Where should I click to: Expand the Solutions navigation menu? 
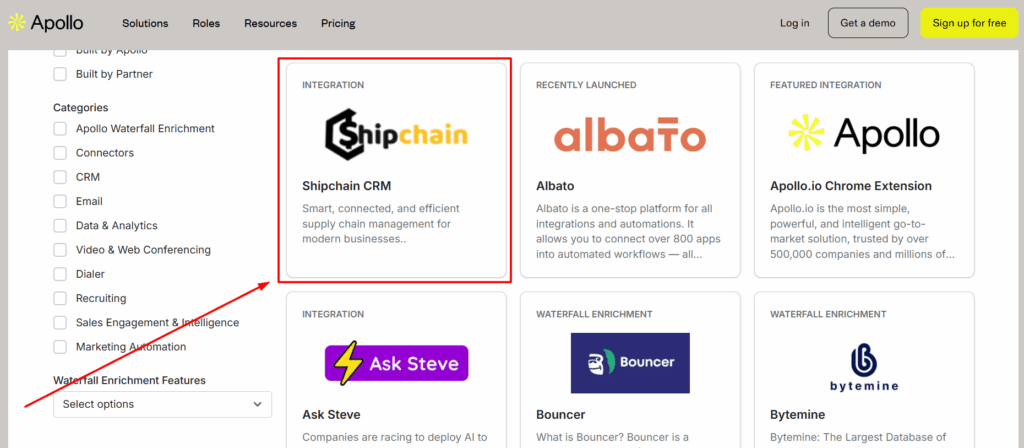pyautogui.click(x=145, y=23)
